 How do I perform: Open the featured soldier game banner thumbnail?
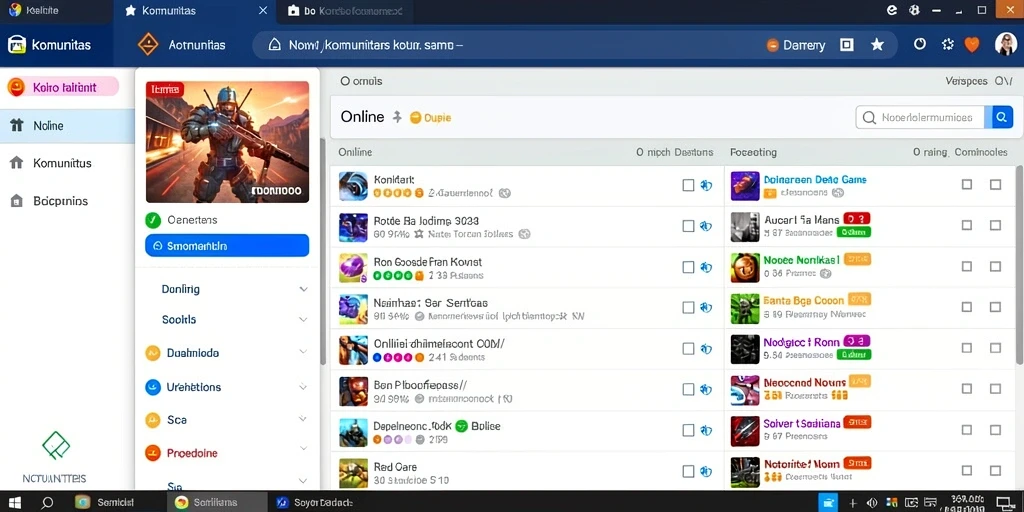click(x=227, y=142)
